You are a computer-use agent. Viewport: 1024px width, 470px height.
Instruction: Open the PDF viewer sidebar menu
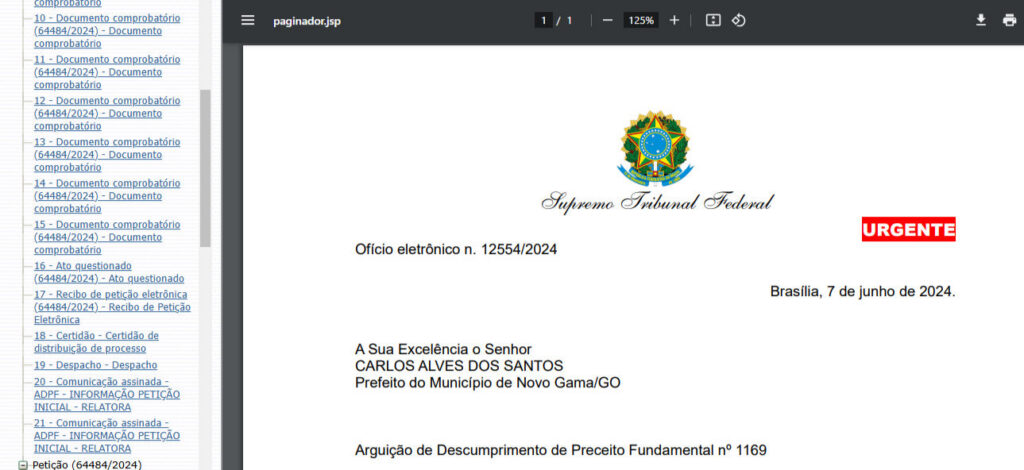point(248,21)
